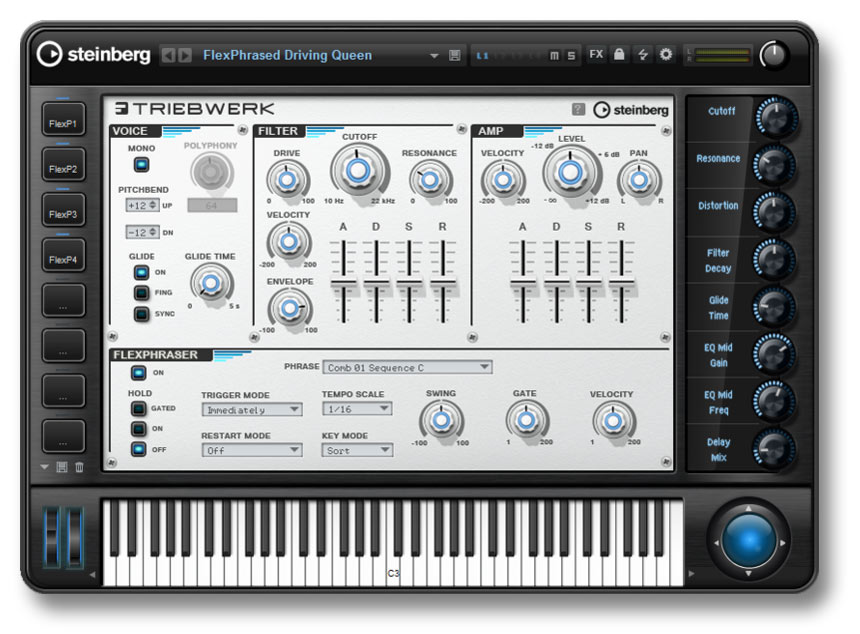Open the Key Mode Sort dropdown
This screenshot has height=634, width=860.
tap(357, 450)
